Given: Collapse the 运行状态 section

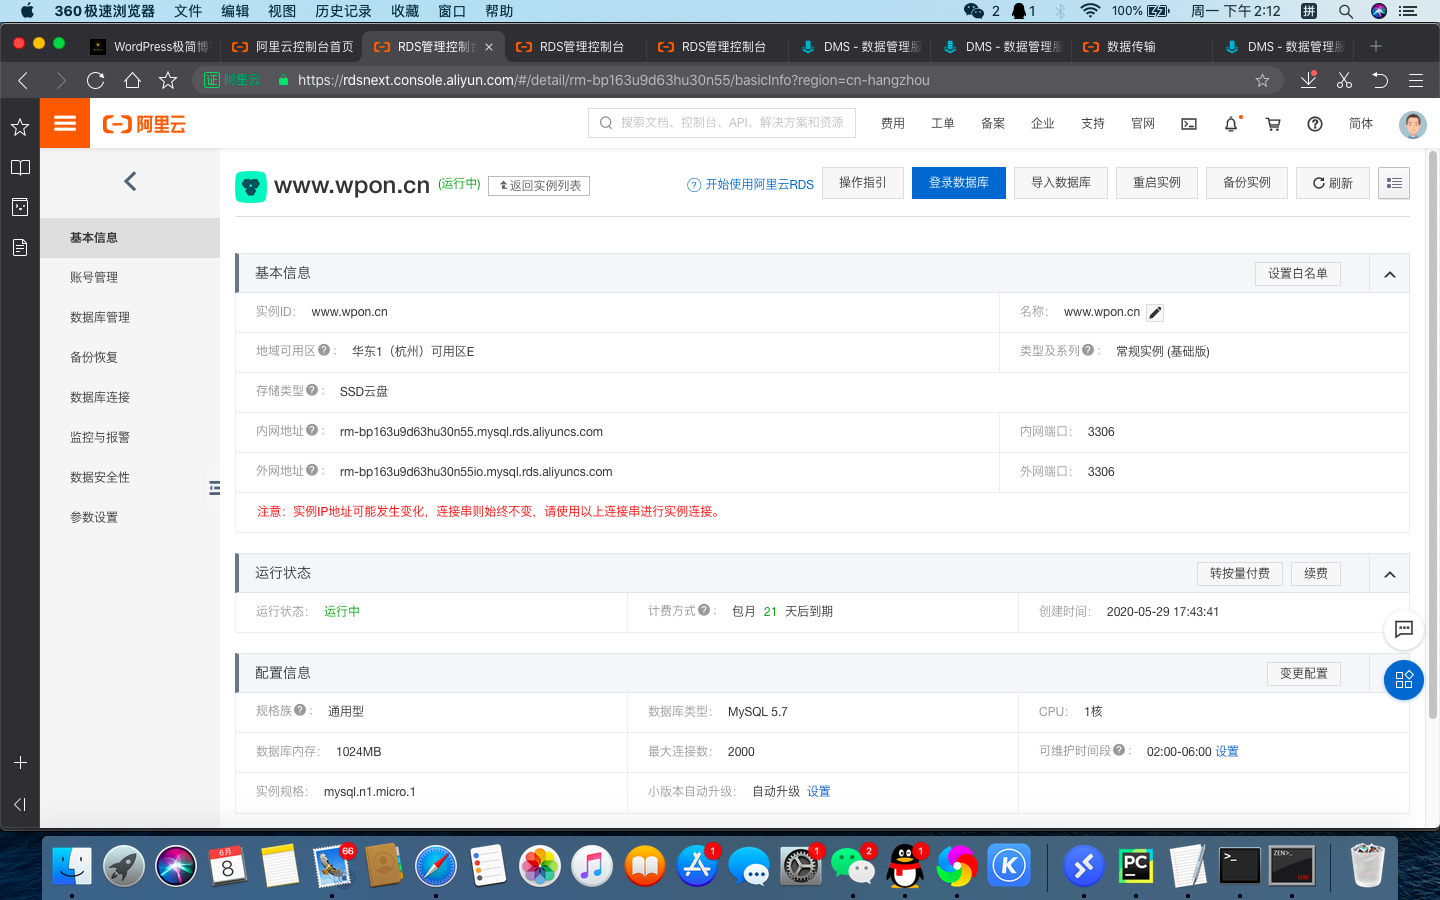Looking at the screenshot, I should (x=1390, y=574).
